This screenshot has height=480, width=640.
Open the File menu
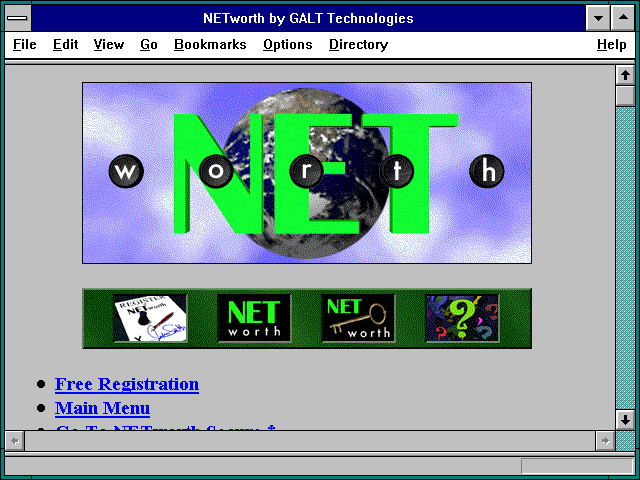[x=24, y=44]
